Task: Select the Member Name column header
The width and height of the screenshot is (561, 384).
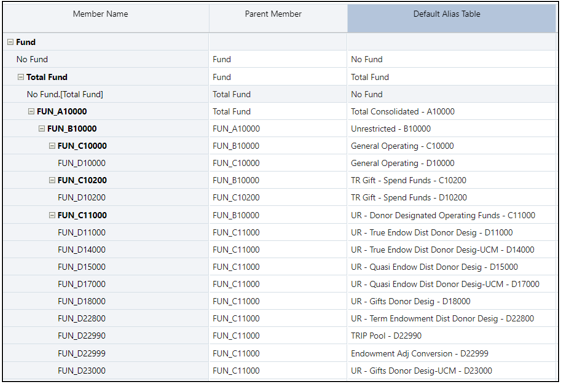Action: 106,18
